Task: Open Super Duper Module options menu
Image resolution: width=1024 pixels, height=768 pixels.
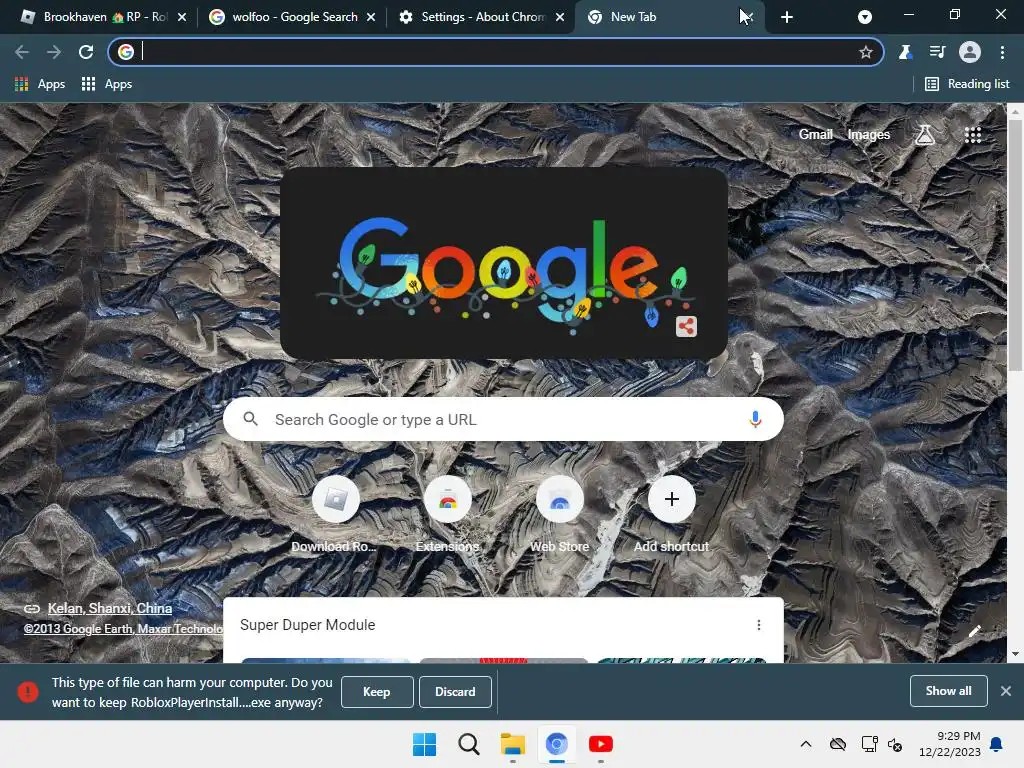Action: click(x=759, y=625)
